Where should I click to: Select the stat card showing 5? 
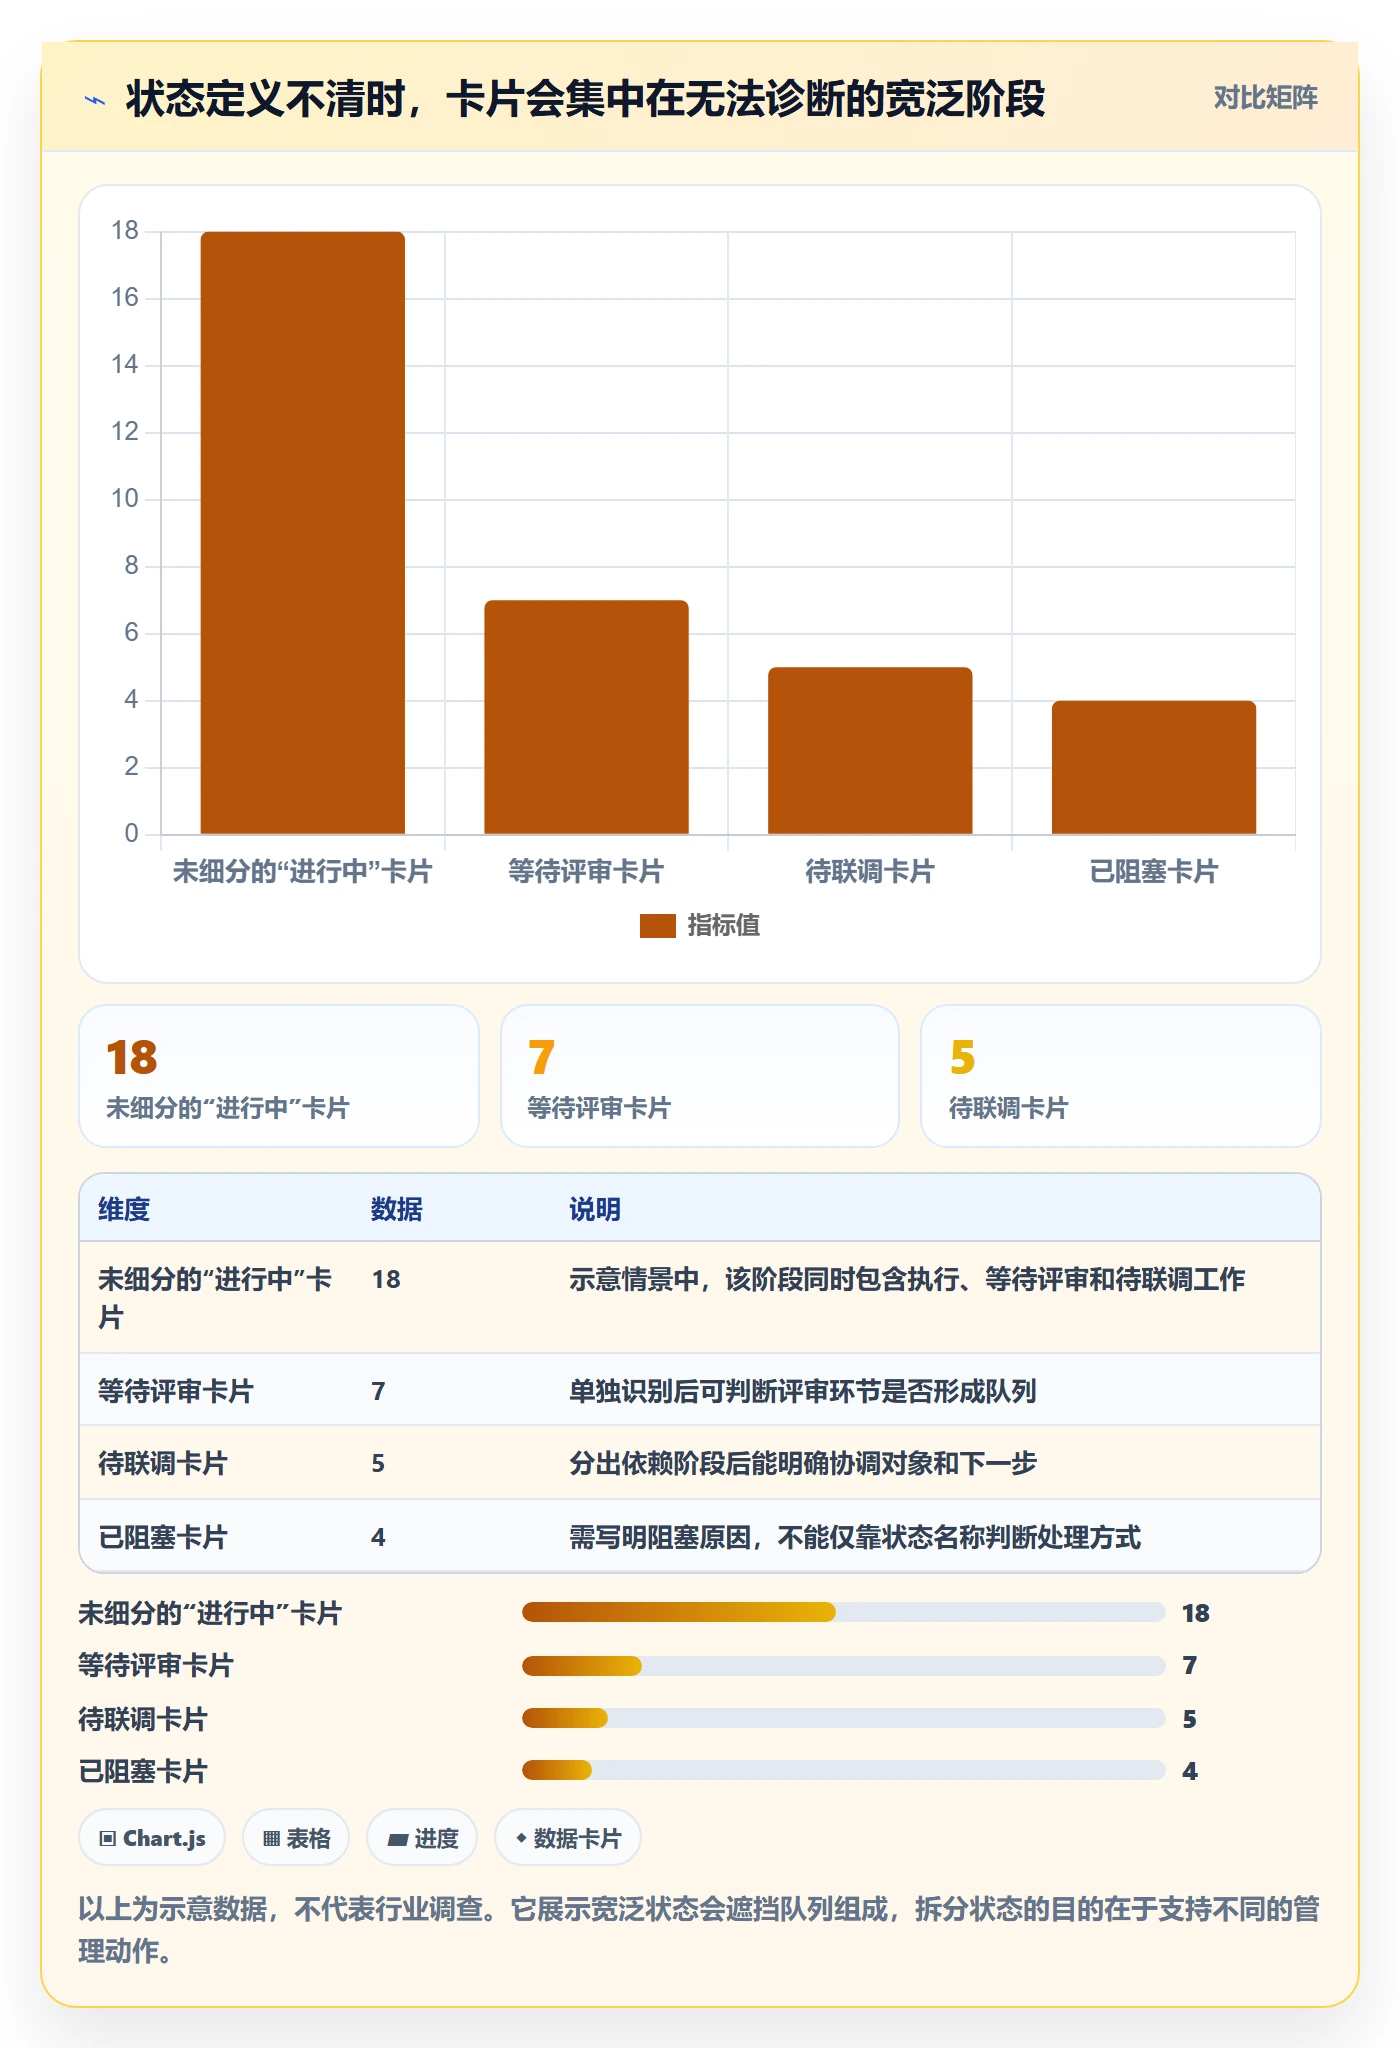[x=1121, y=1076]
